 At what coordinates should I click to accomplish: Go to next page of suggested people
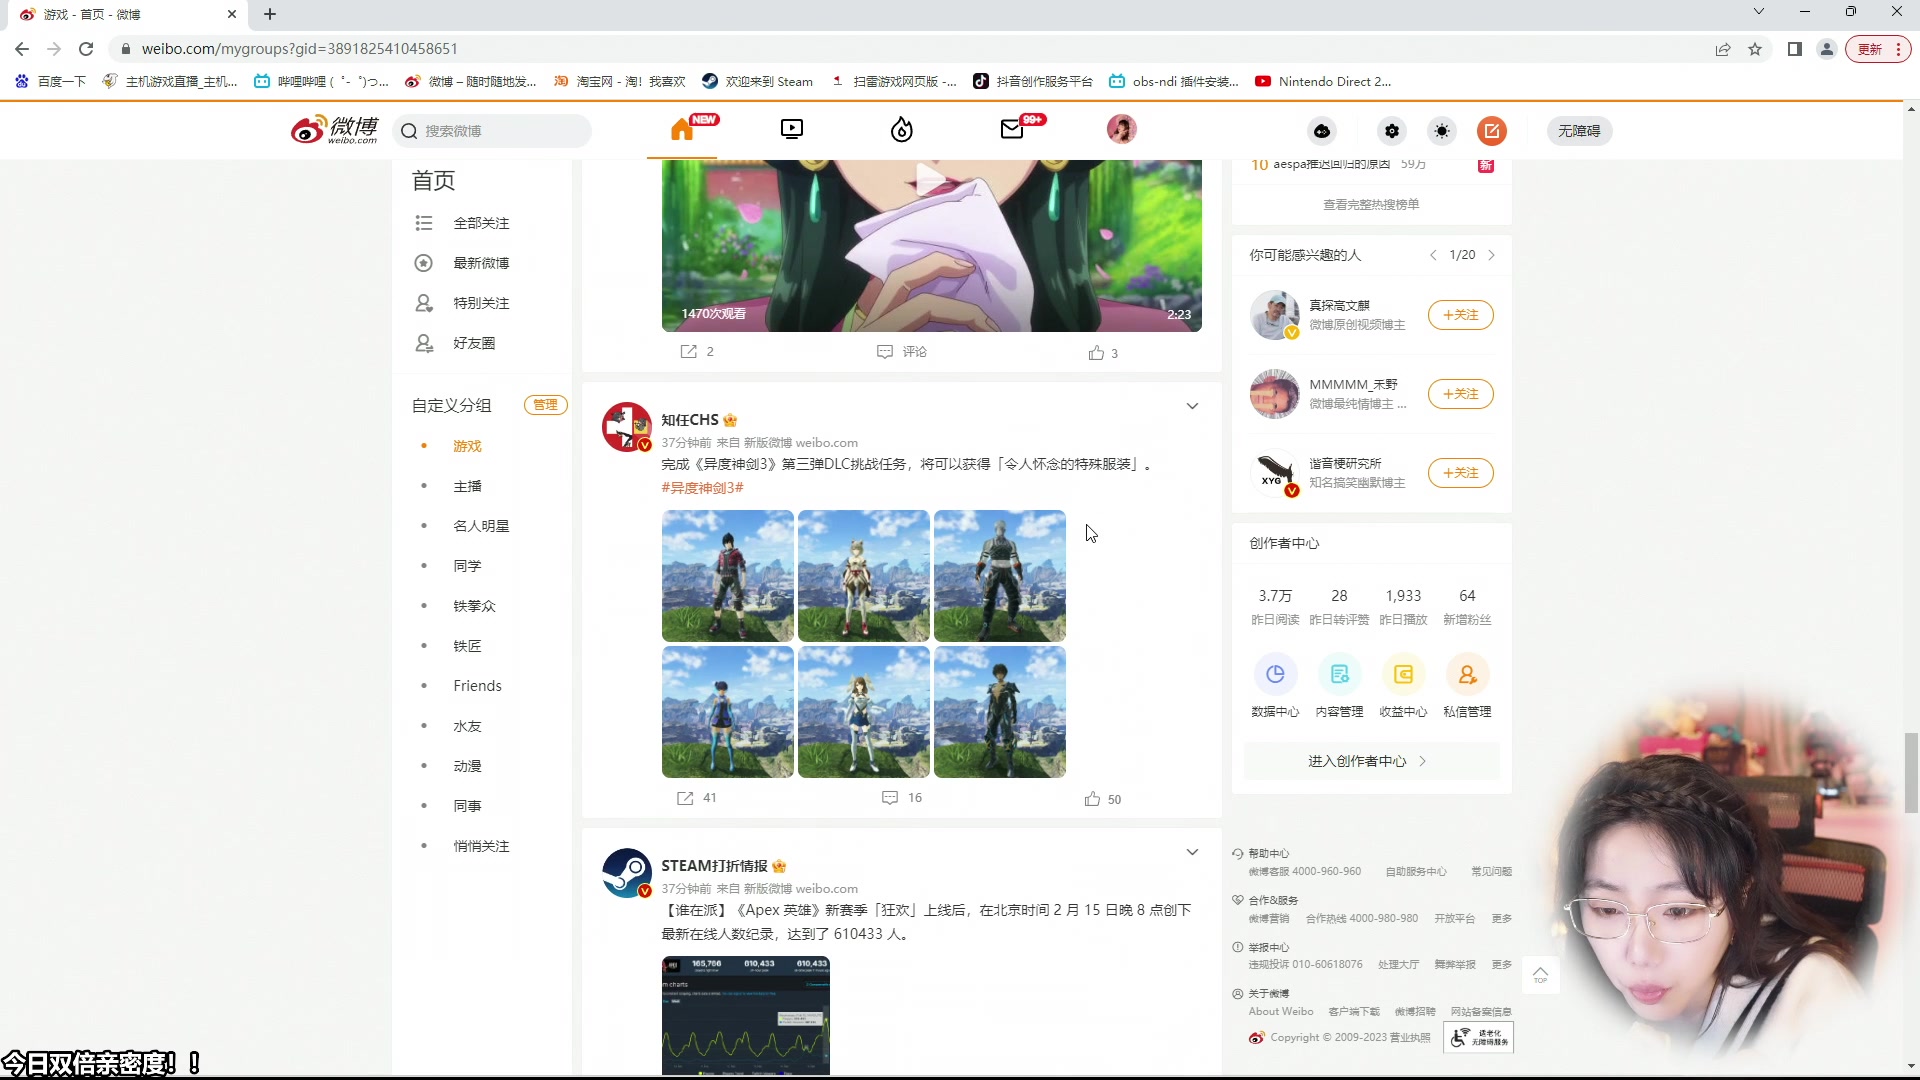coord(1491,255)
